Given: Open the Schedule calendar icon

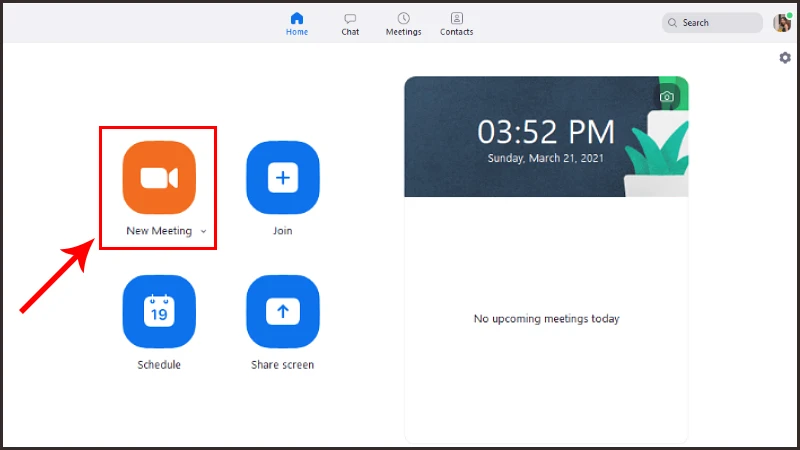Looking at the screenshot, I should coord(159,312).
